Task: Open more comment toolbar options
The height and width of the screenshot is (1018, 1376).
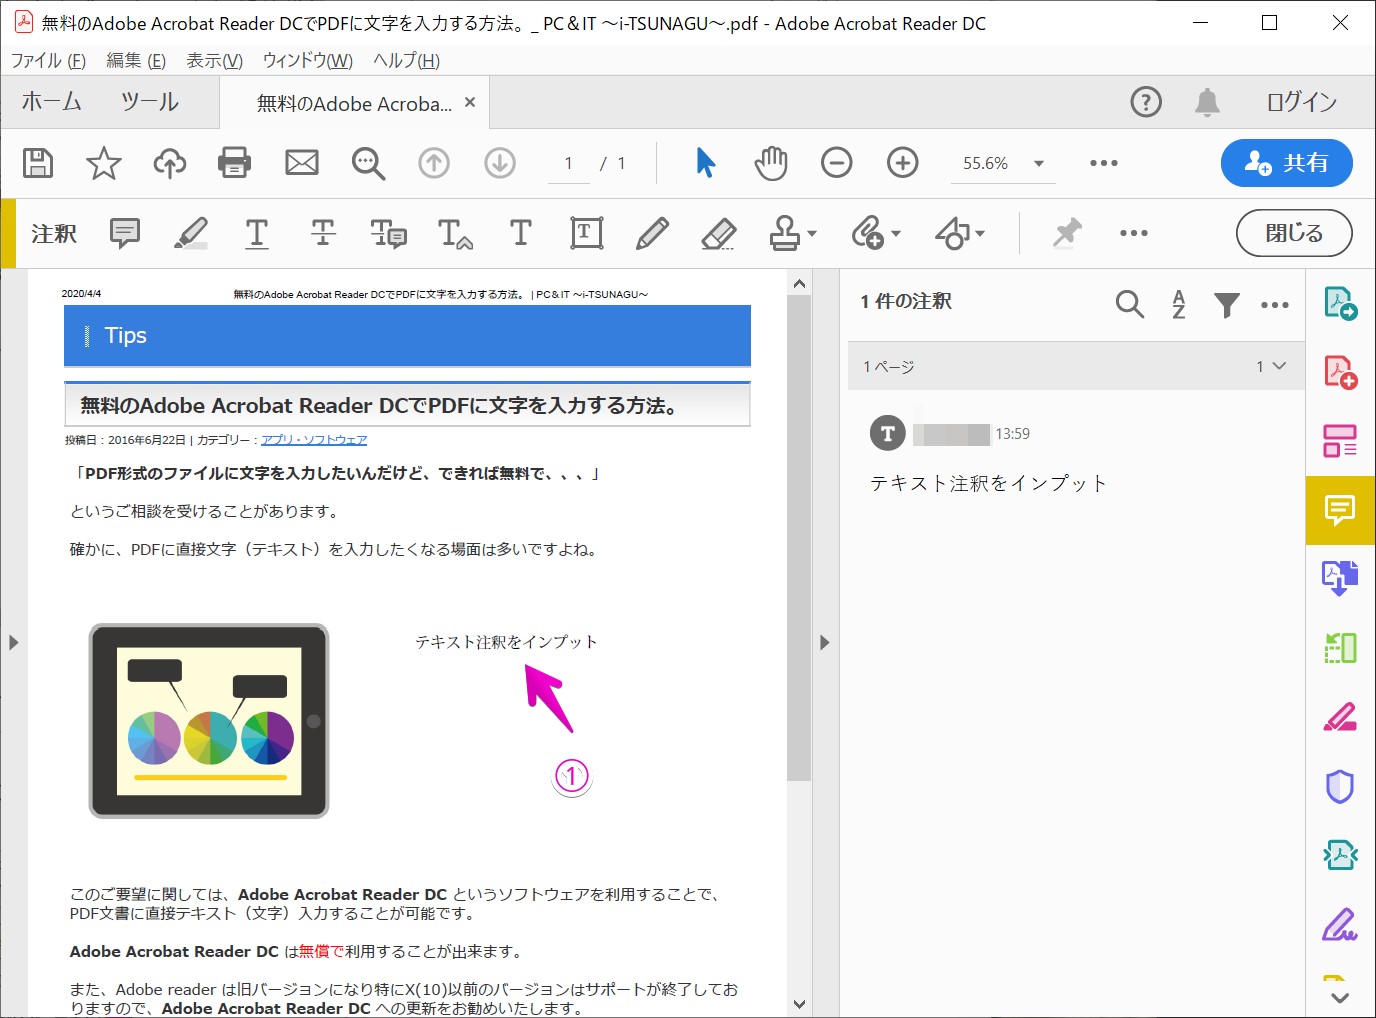Action: pyautogui.click(x=1134, y=233)
